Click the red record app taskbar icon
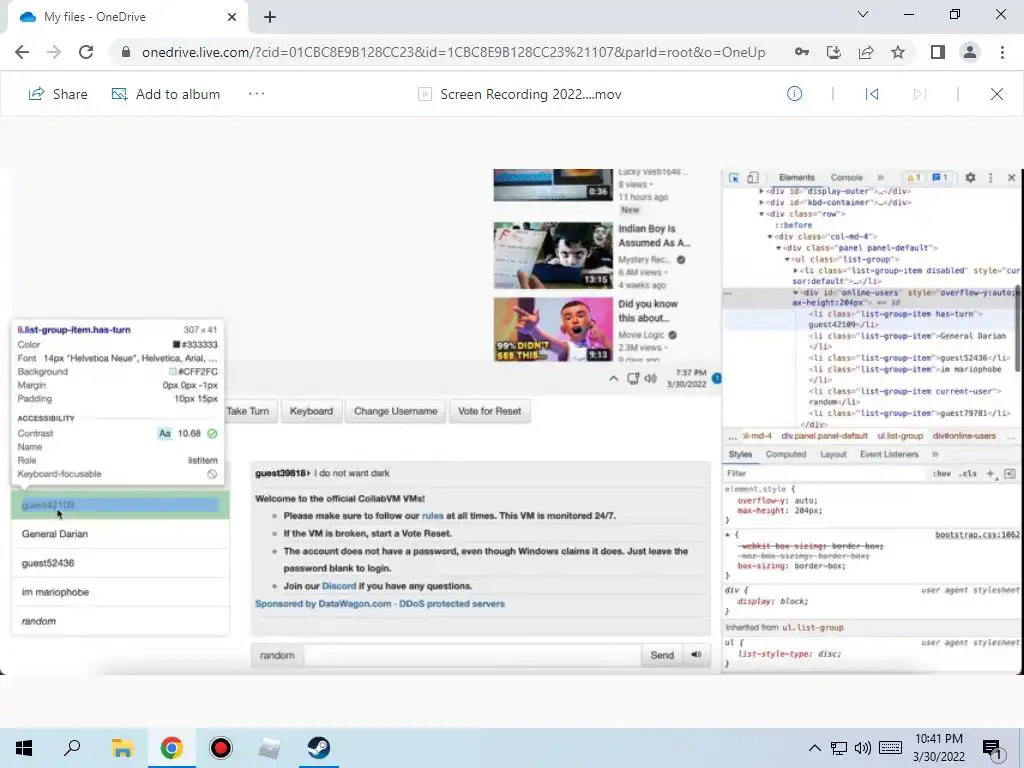The width and height of the screenshot is (1024, 768). point(221,748)
